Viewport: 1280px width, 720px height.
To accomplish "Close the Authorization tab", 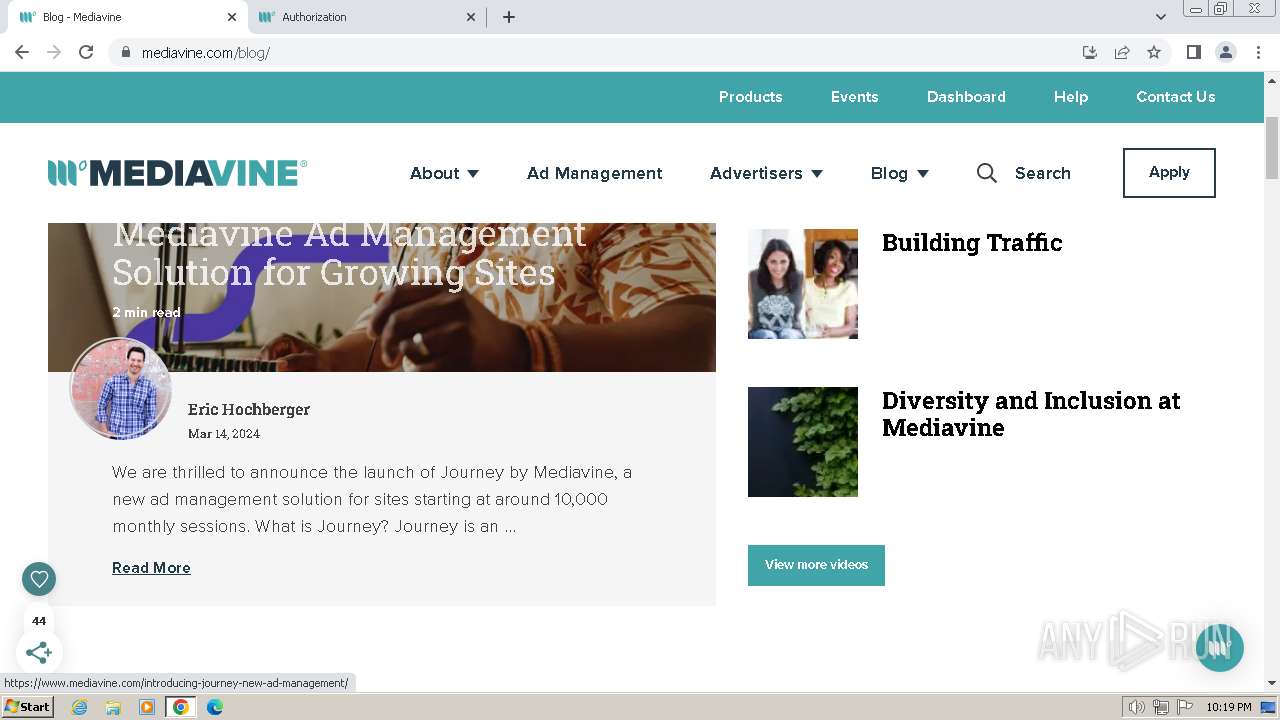I will click(472, 17).
